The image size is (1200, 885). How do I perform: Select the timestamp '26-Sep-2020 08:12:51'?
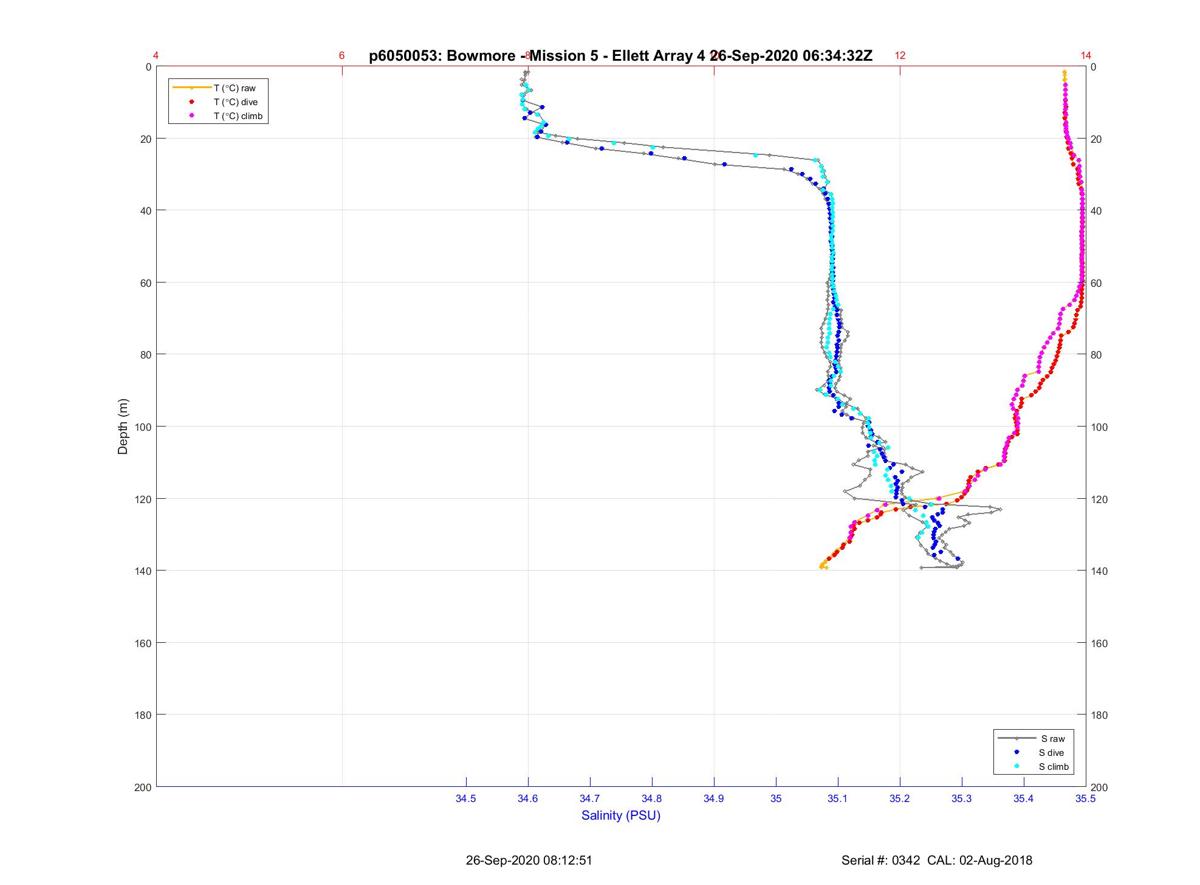coord(530,860)
